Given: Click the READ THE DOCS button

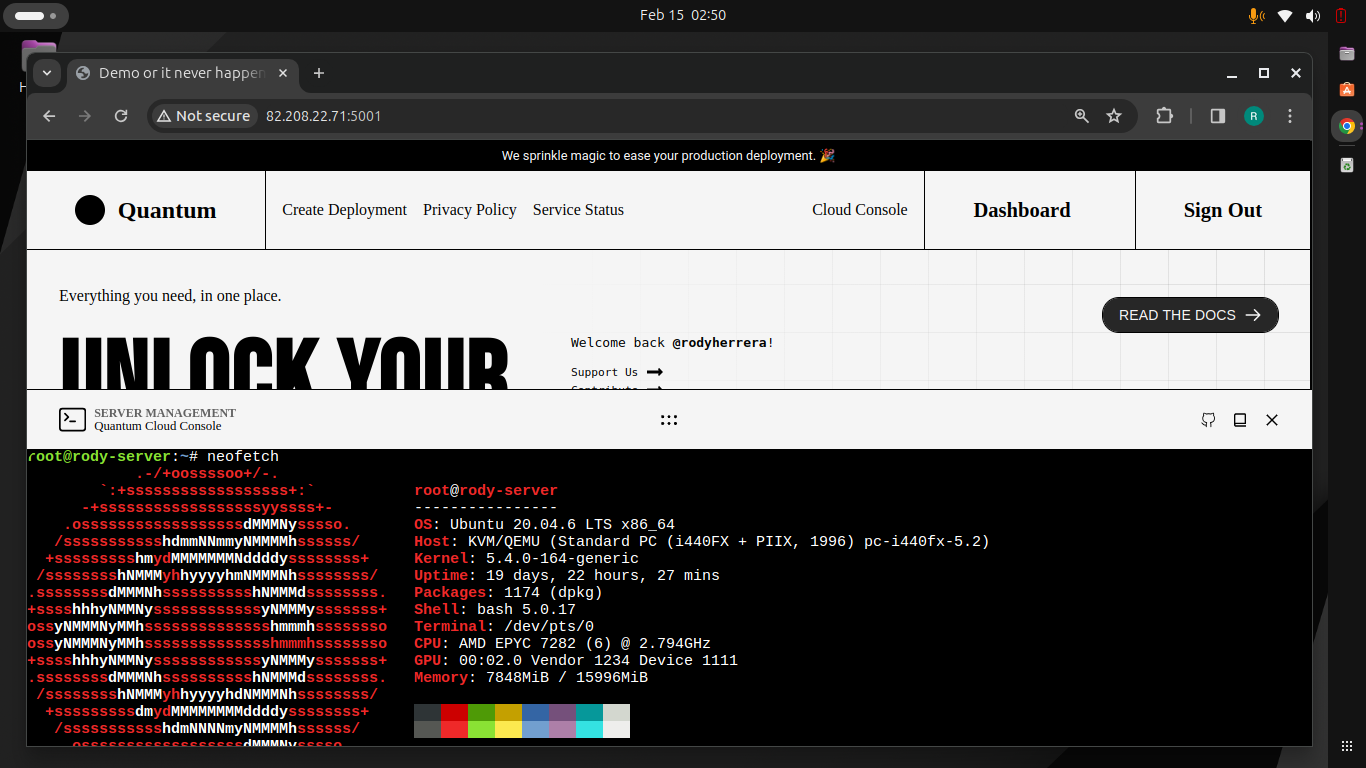Looking at the screenshot, I should coord(1190,315).
